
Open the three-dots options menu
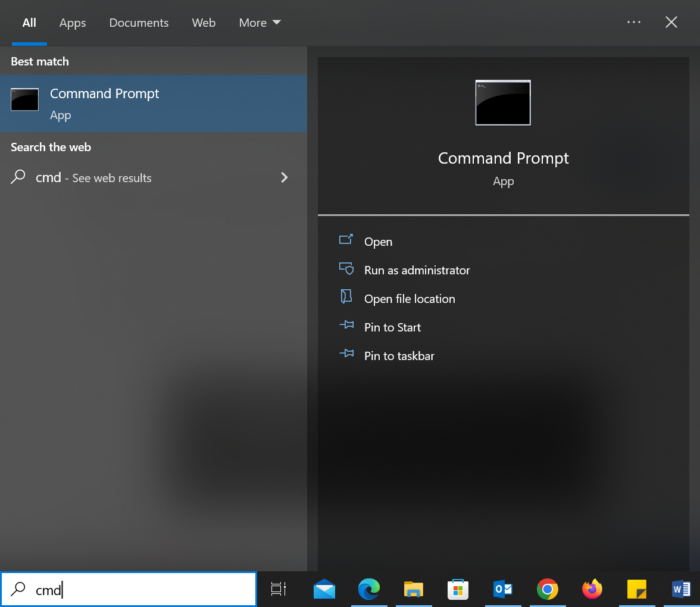634,22
